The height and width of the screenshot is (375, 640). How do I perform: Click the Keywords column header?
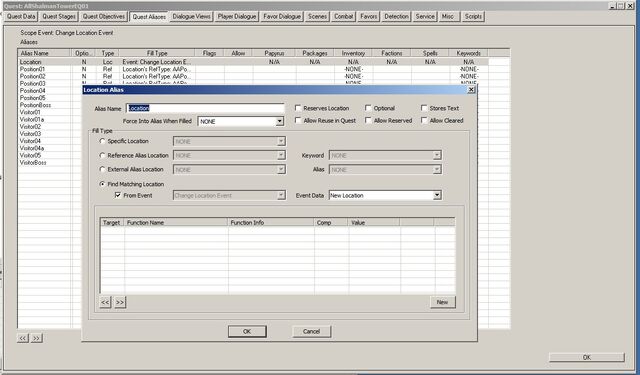tap(469, 53)
